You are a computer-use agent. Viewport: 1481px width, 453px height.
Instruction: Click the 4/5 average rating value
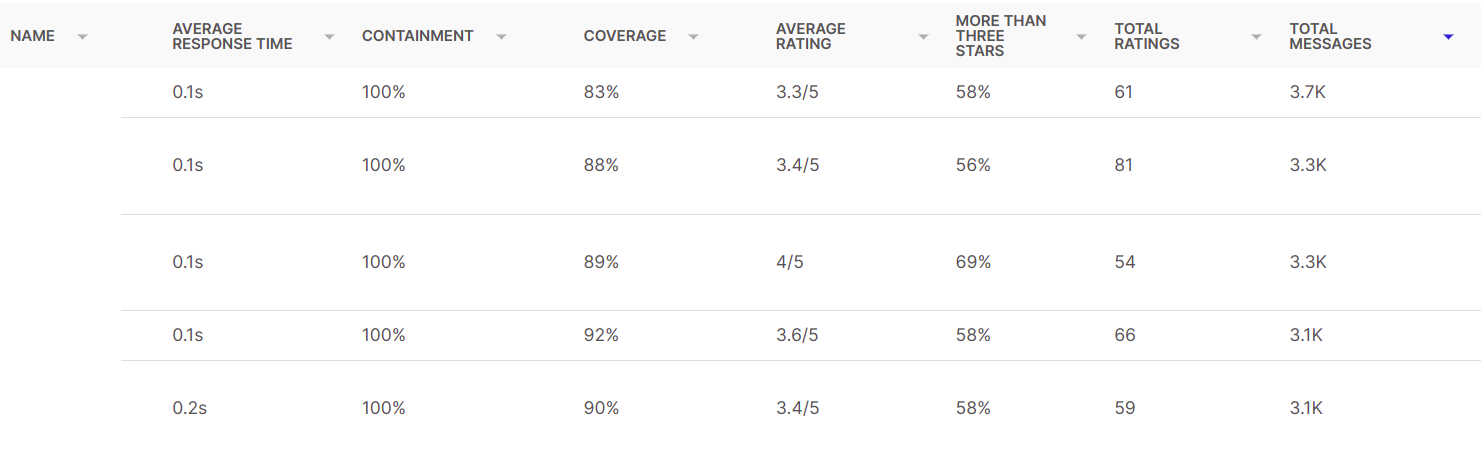coord(790,262)
